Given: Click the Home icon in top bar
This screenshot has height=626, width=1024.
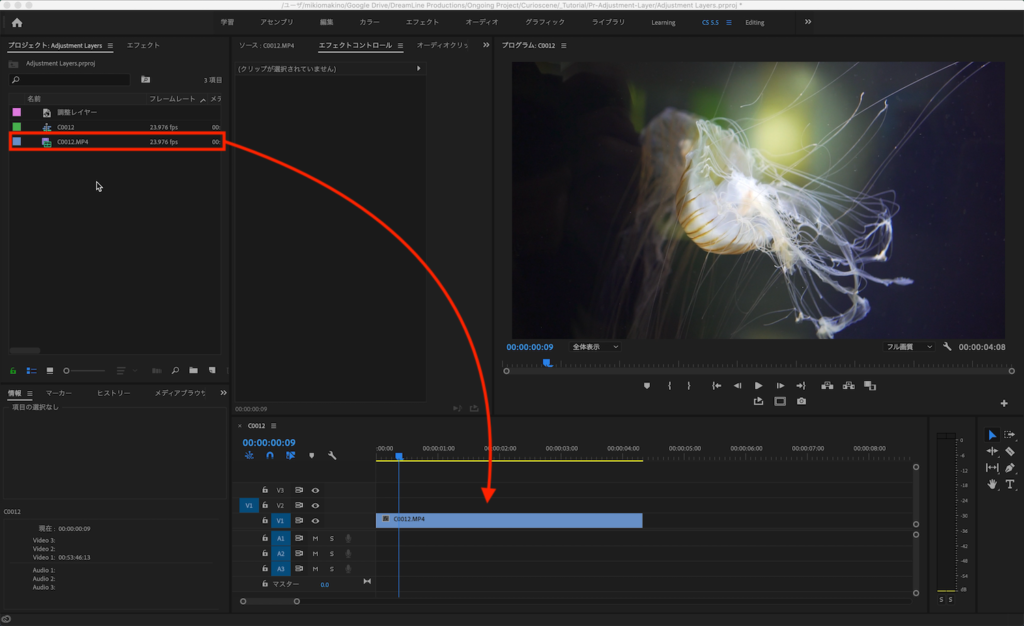Looking at the screenshot, I should point(17,22).
